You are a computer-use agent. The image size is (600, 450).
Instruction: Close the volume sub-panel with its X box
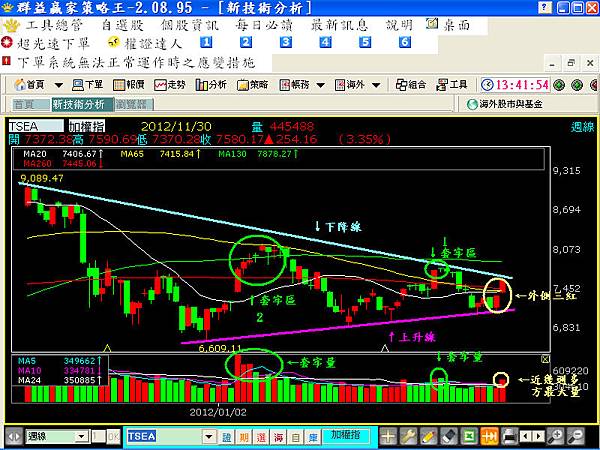point(545,359)
